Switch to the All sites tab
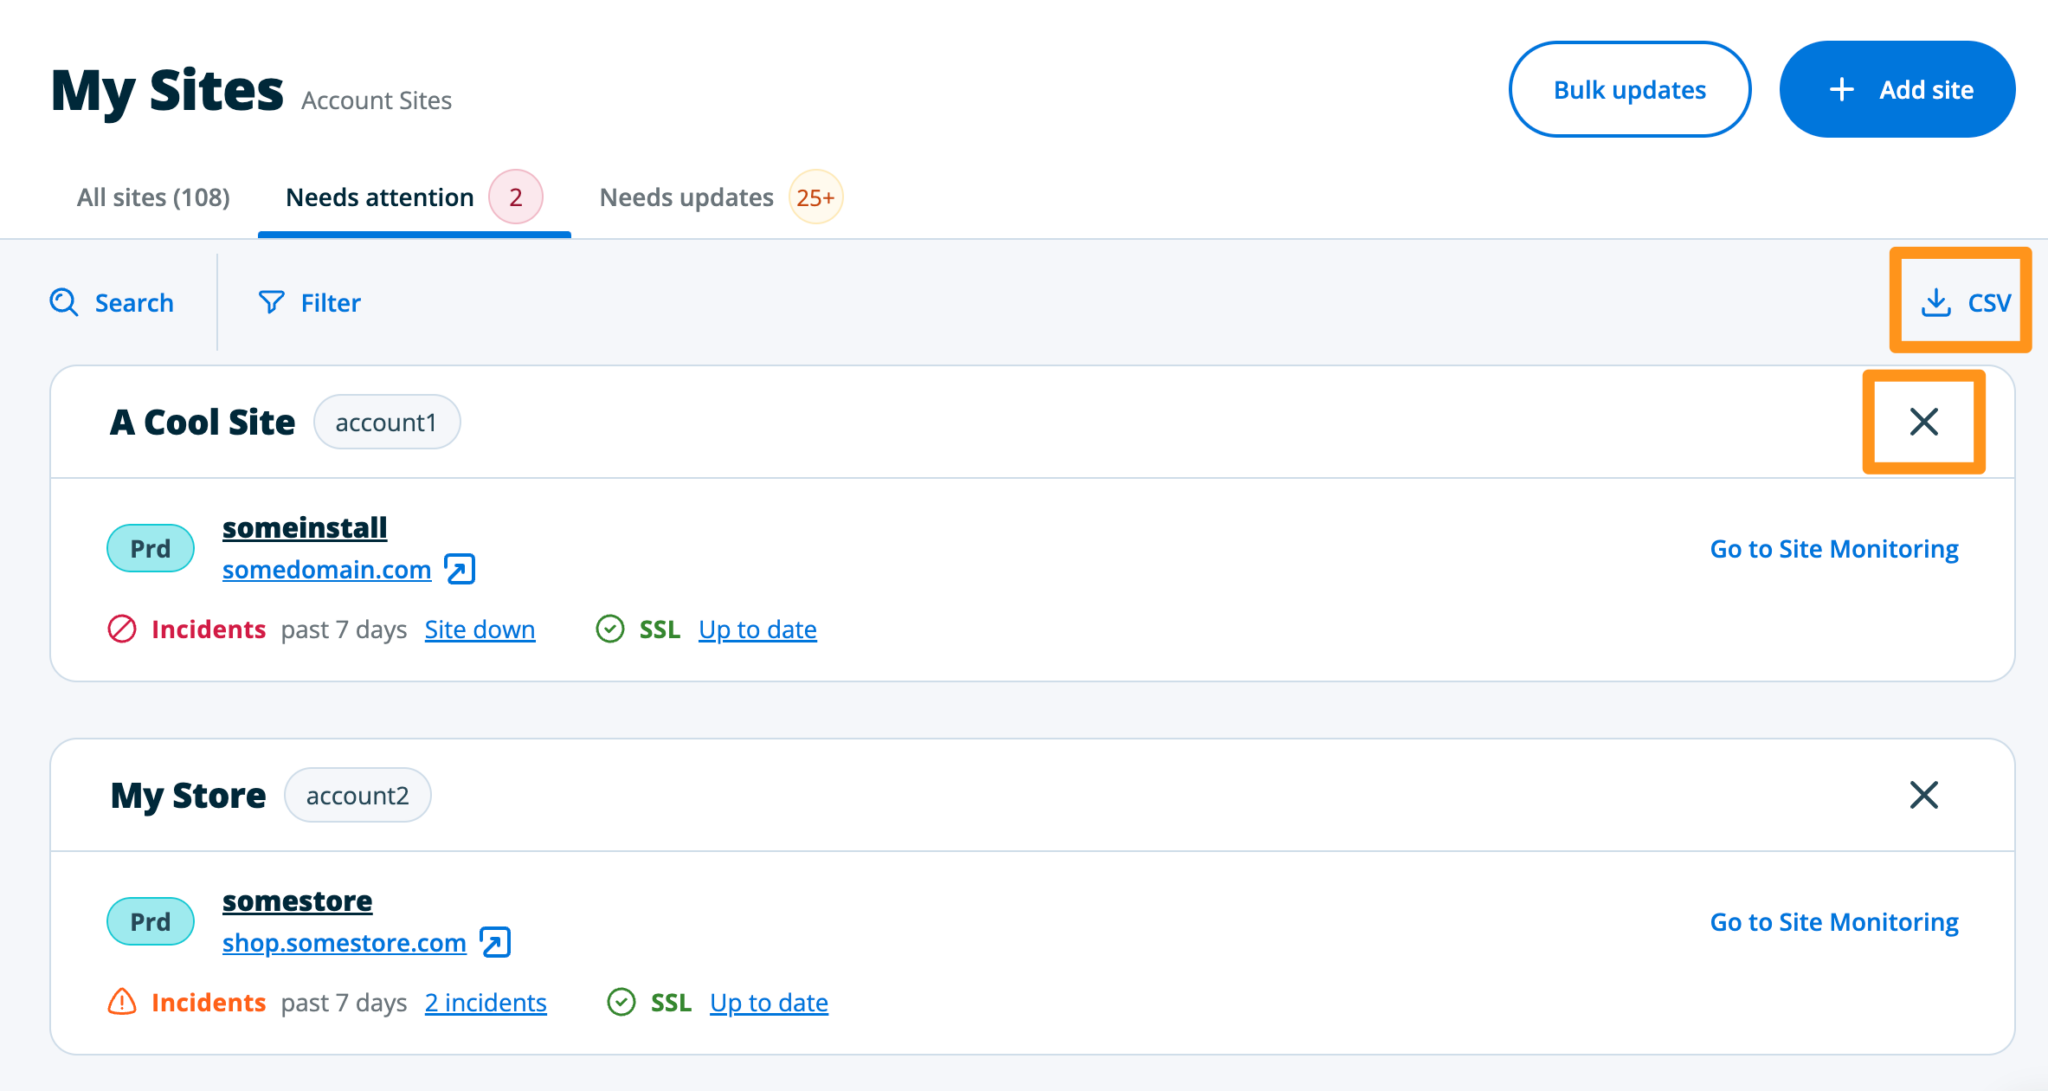 coord(152,197)
